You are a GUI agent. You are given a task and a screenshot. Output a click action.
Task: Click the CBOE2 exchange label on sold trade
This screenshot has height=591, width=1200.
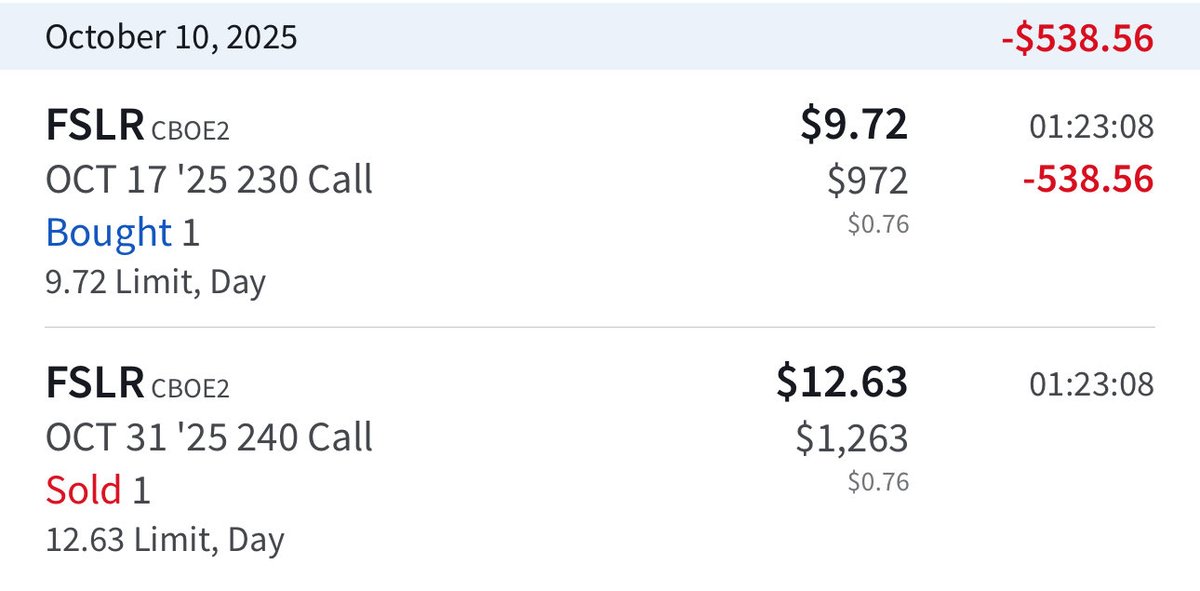pos(197,389)
